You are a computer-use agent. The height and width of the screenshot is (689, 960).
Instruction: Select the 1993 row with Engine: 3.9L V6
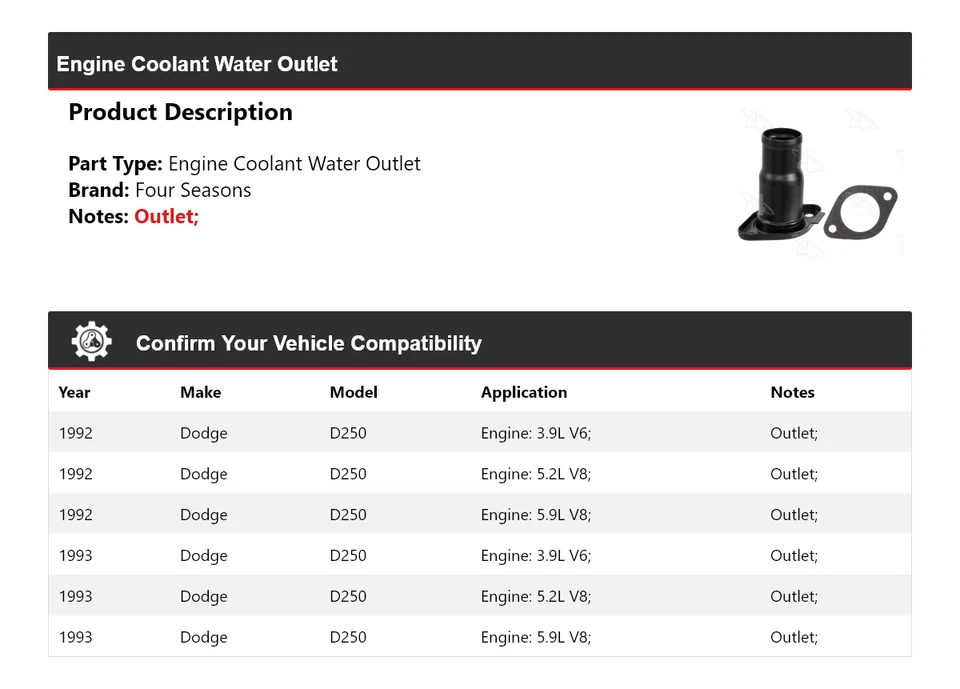click(479, 556)
